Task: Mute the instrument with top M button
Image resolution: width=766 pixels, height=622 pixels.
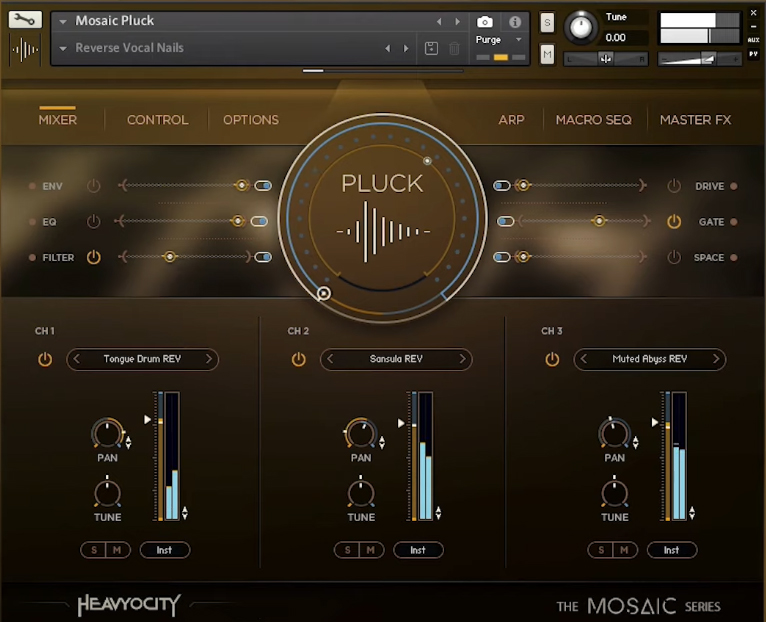Action: (547, 54)
